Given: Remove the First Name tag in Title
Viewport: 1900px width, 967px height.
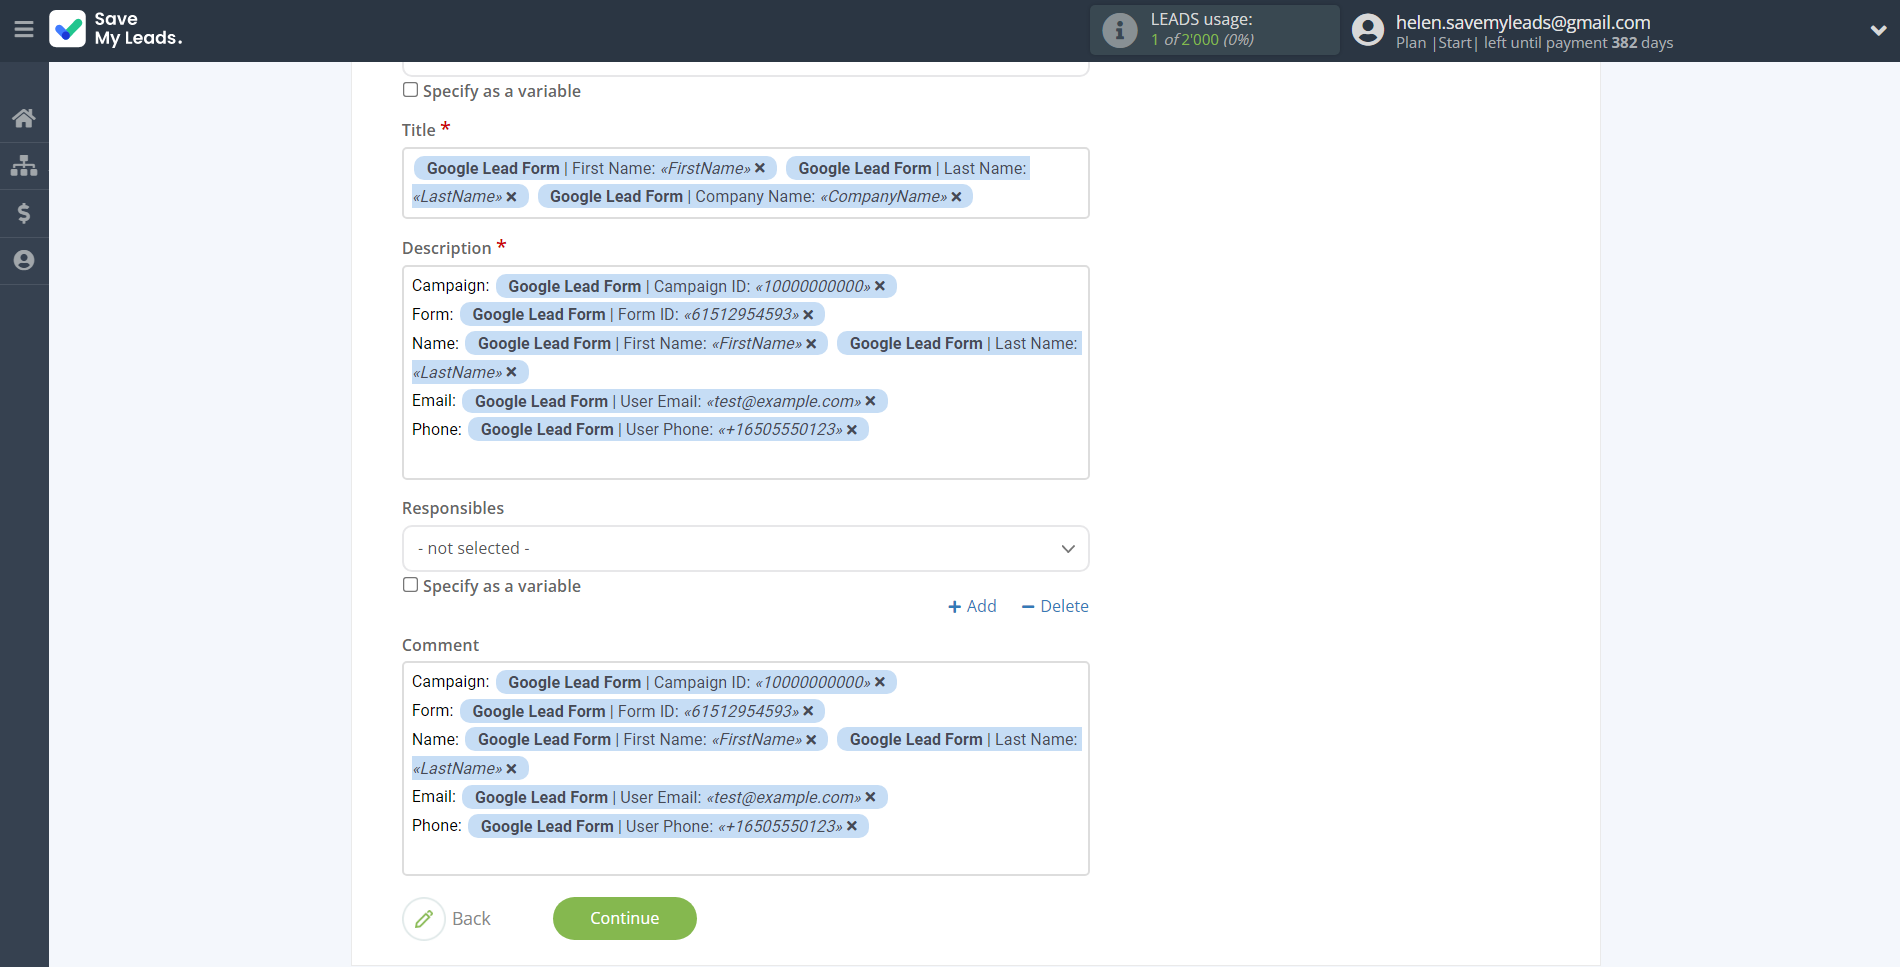Looking at the screenshot, I should pyautogui.click(x=760, y=168).
